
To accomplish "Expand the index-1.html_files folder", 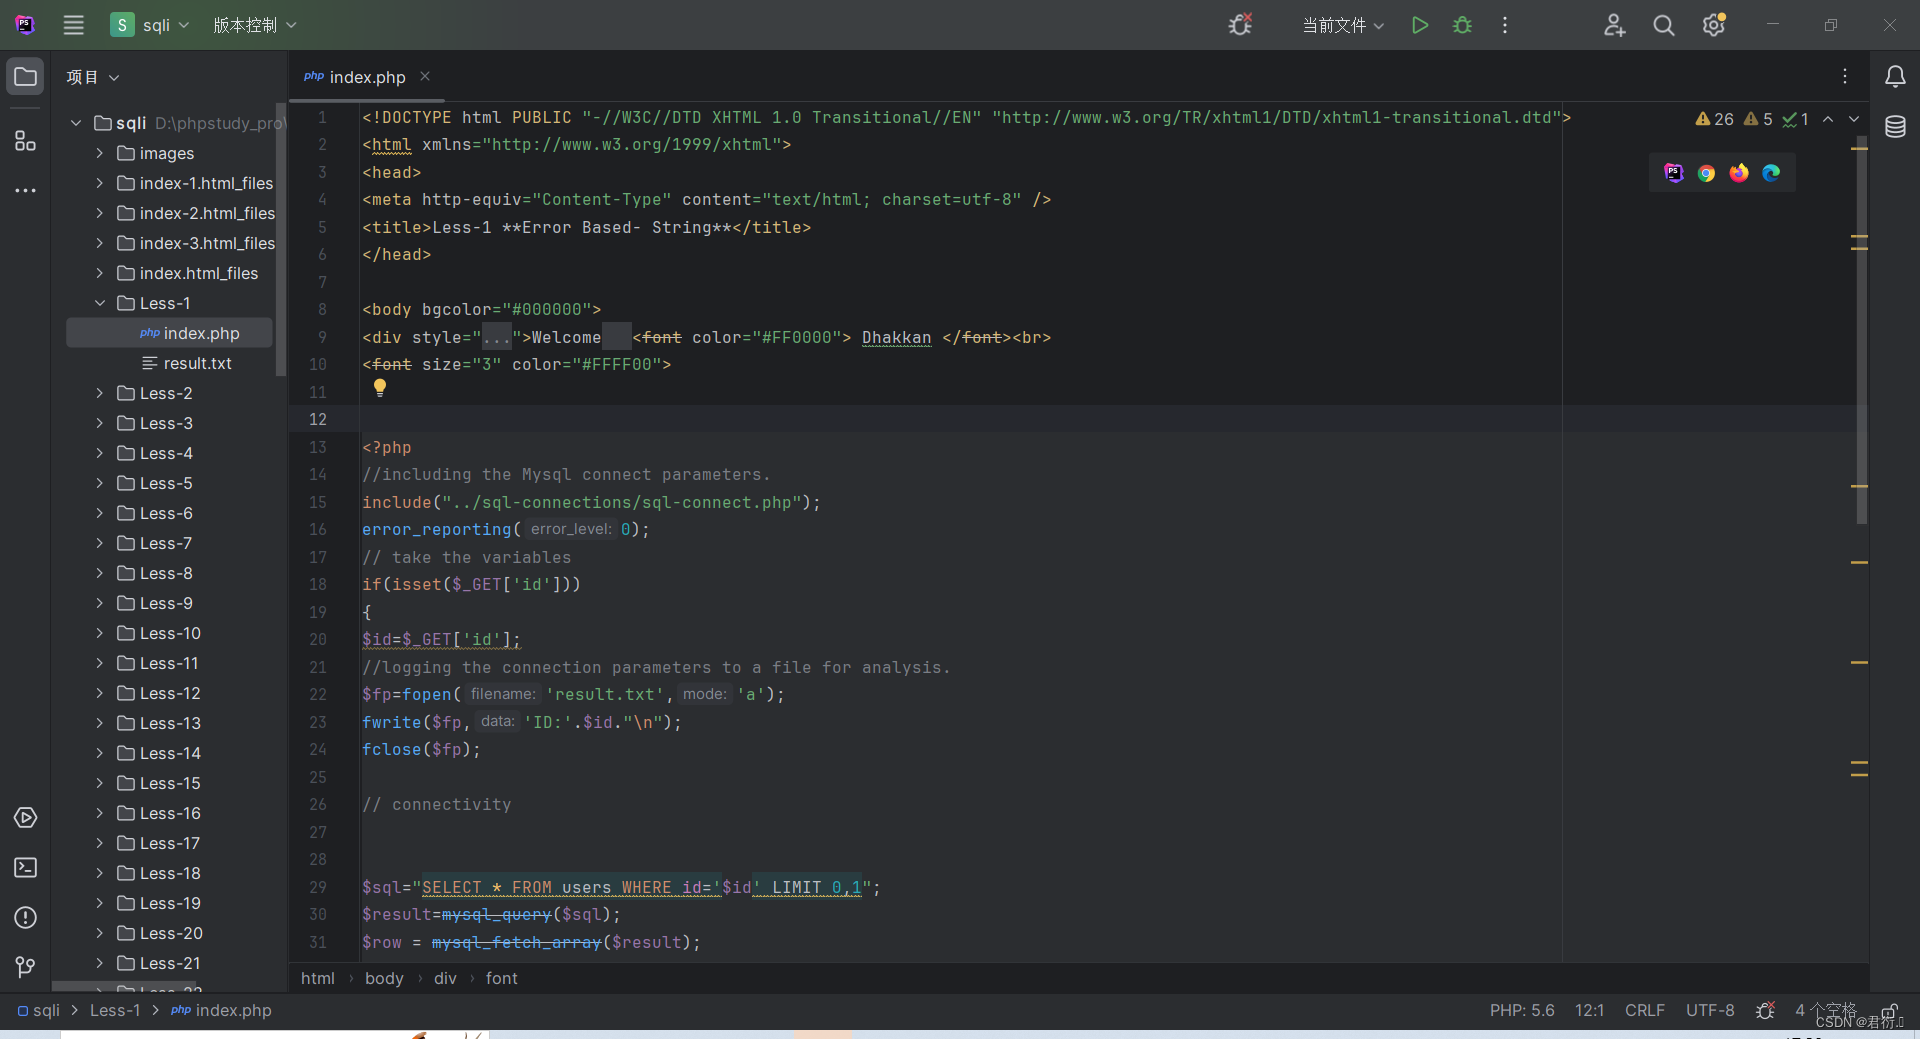I will (99, 183).
